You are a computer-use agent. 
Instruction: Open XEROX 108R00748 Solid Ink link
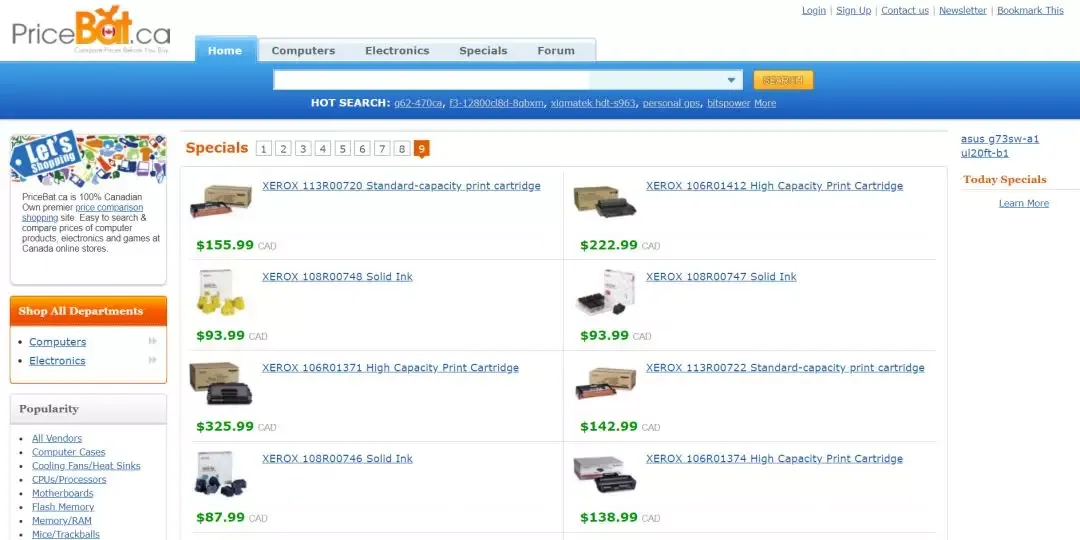(x=337, y=277)
